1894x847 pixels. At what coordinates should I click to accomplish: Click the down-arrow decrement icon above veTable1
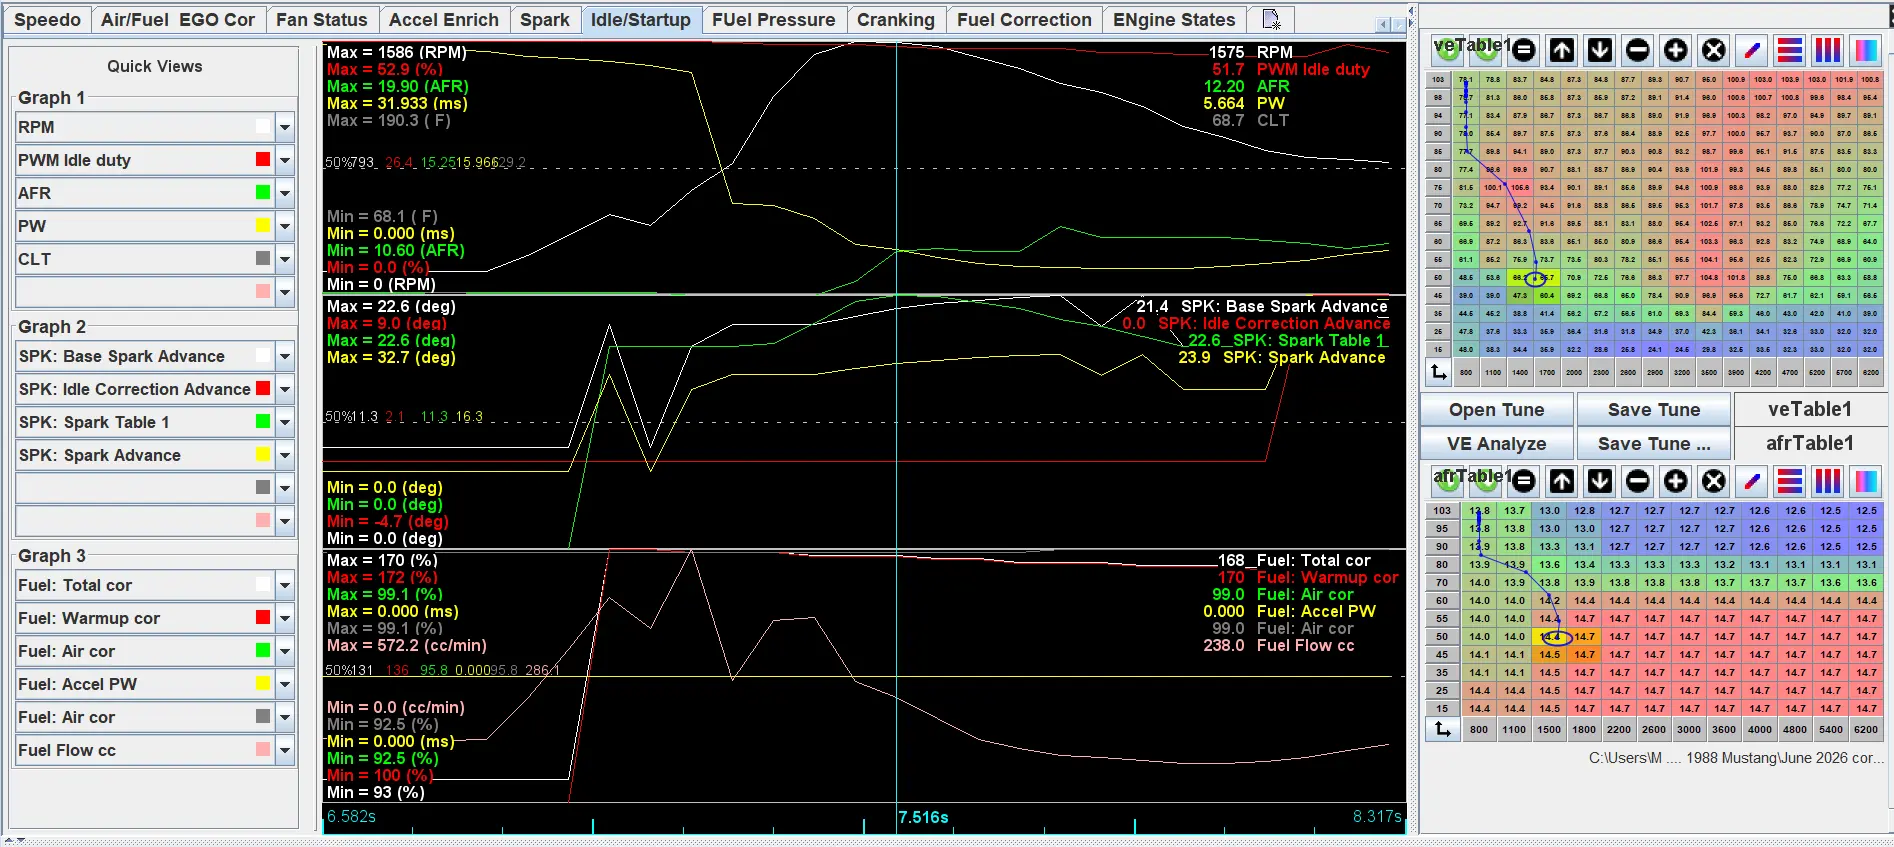(1600, 50)
